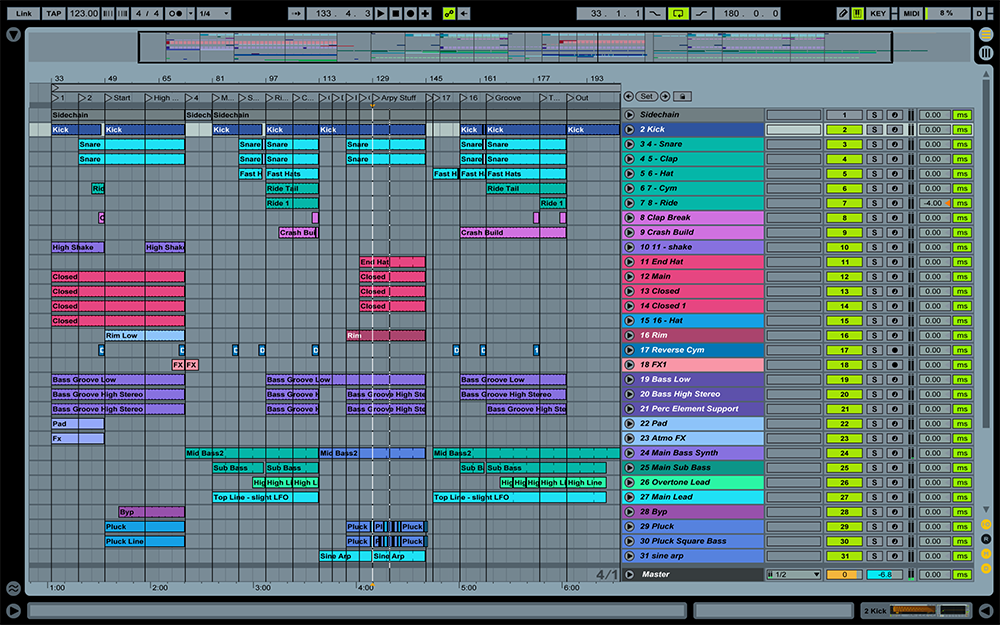Click the Set locator button
Screen dimensions: 1000x625
(647, 96)
